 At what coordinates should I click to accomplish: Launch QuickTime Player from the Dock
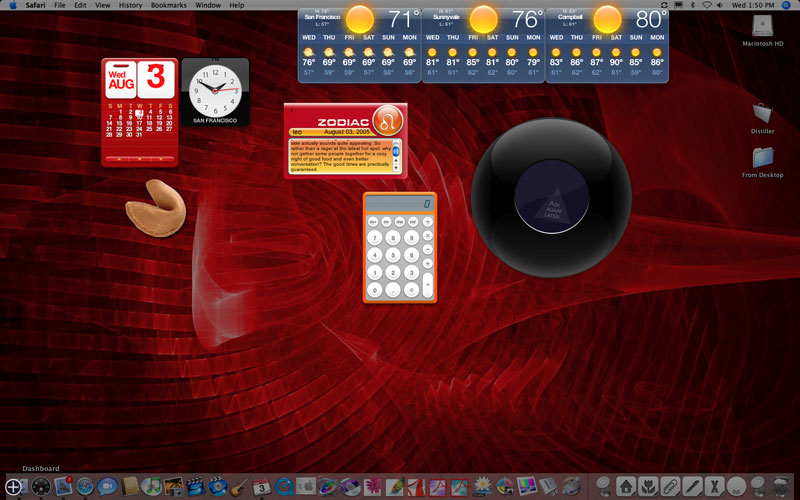click(284, 486)
